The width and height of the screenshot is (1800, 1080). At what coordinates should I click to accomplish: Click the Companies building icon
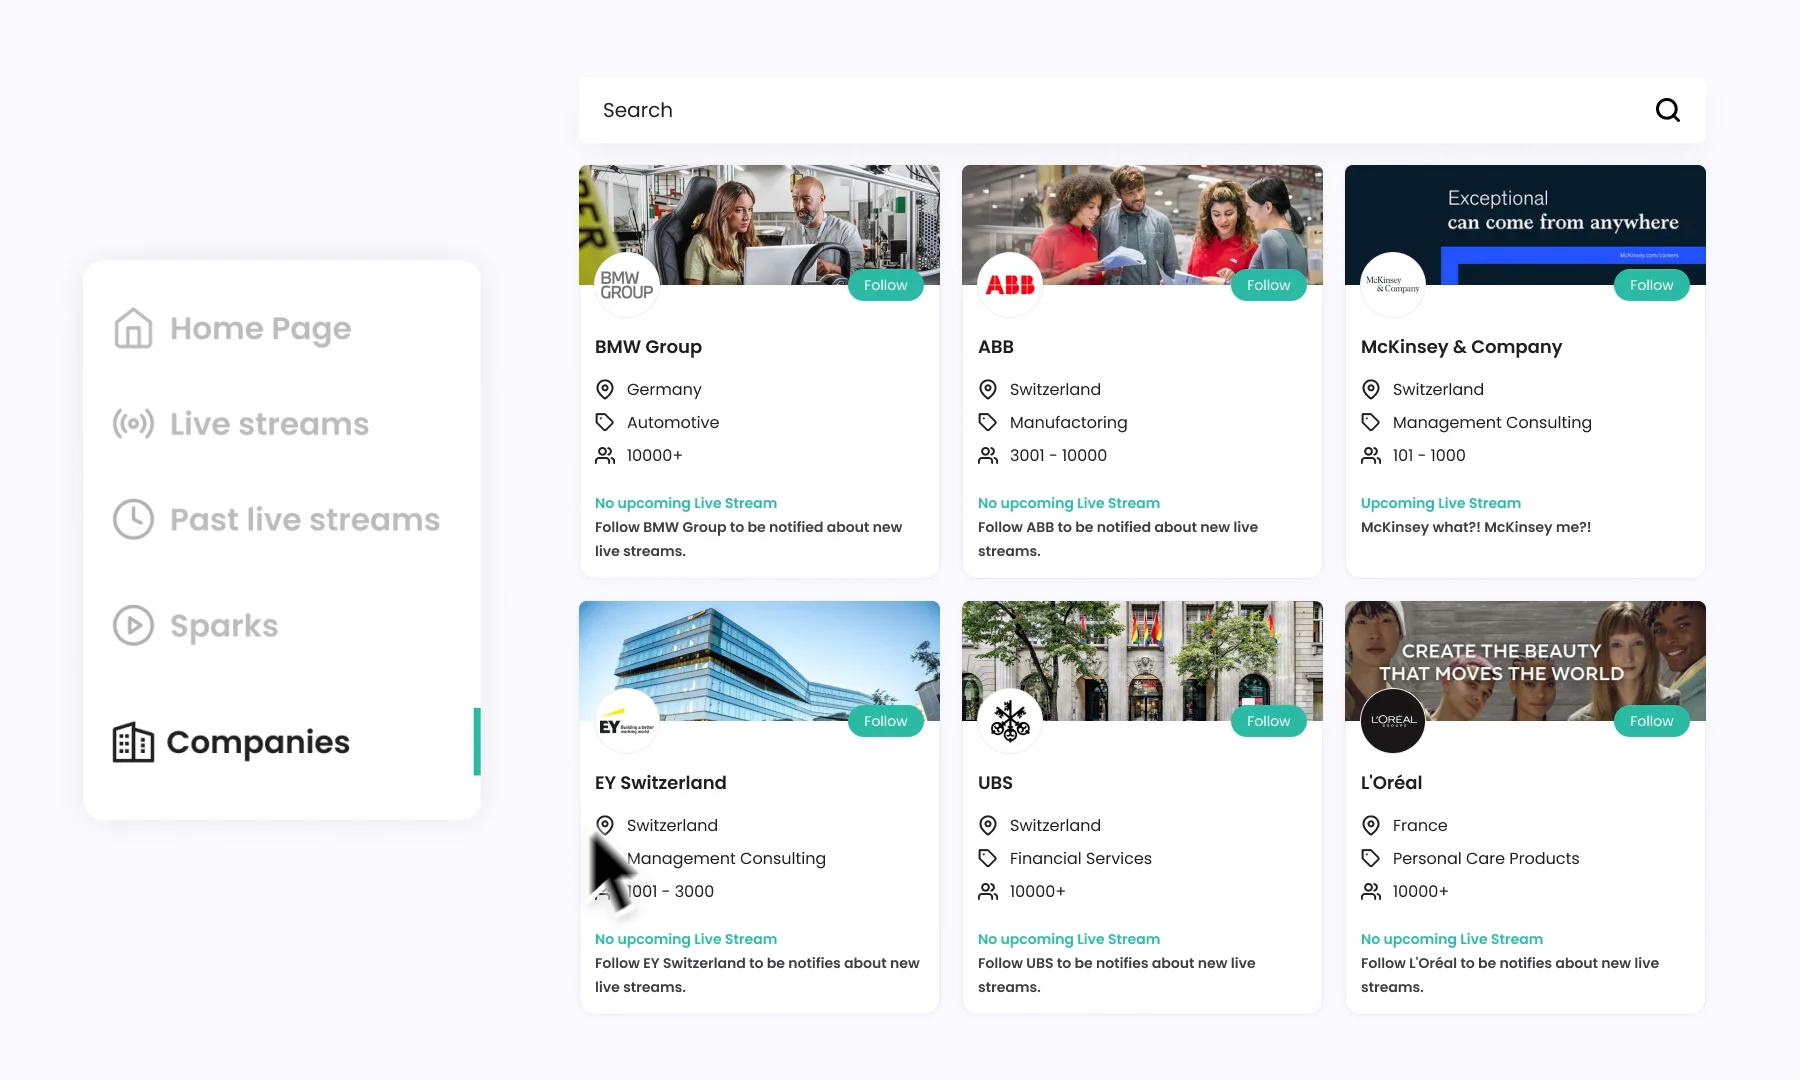click(133, 742)
